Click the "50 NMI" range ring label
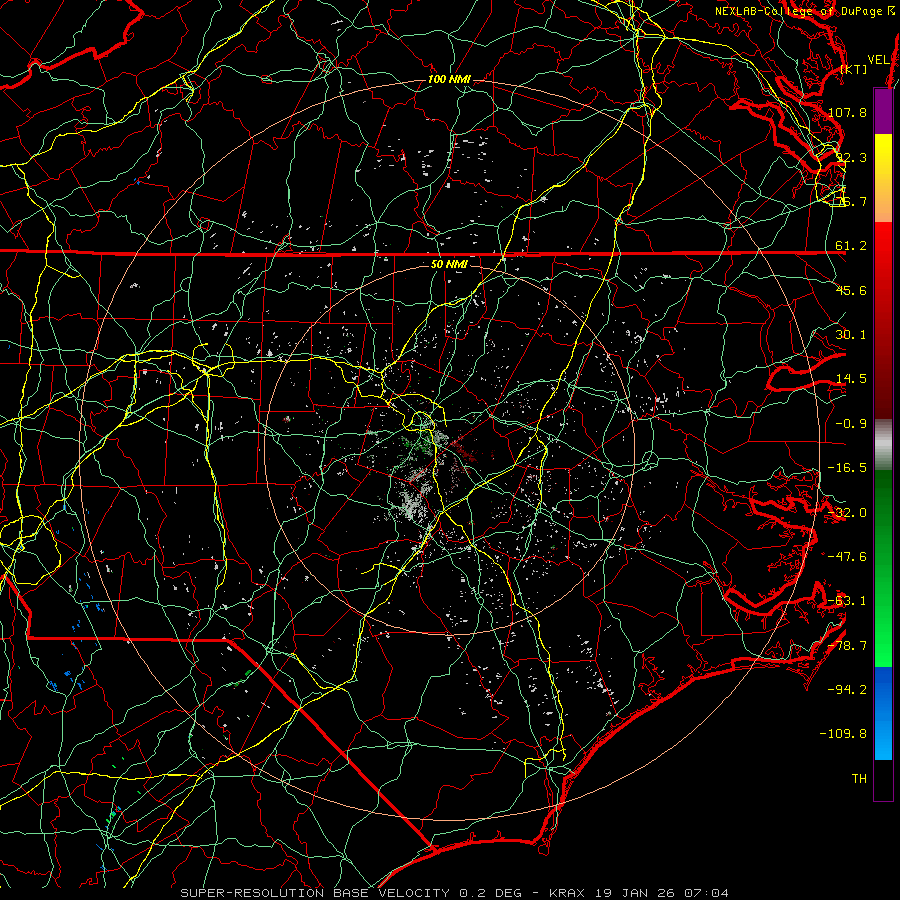 tap(449, 265)
